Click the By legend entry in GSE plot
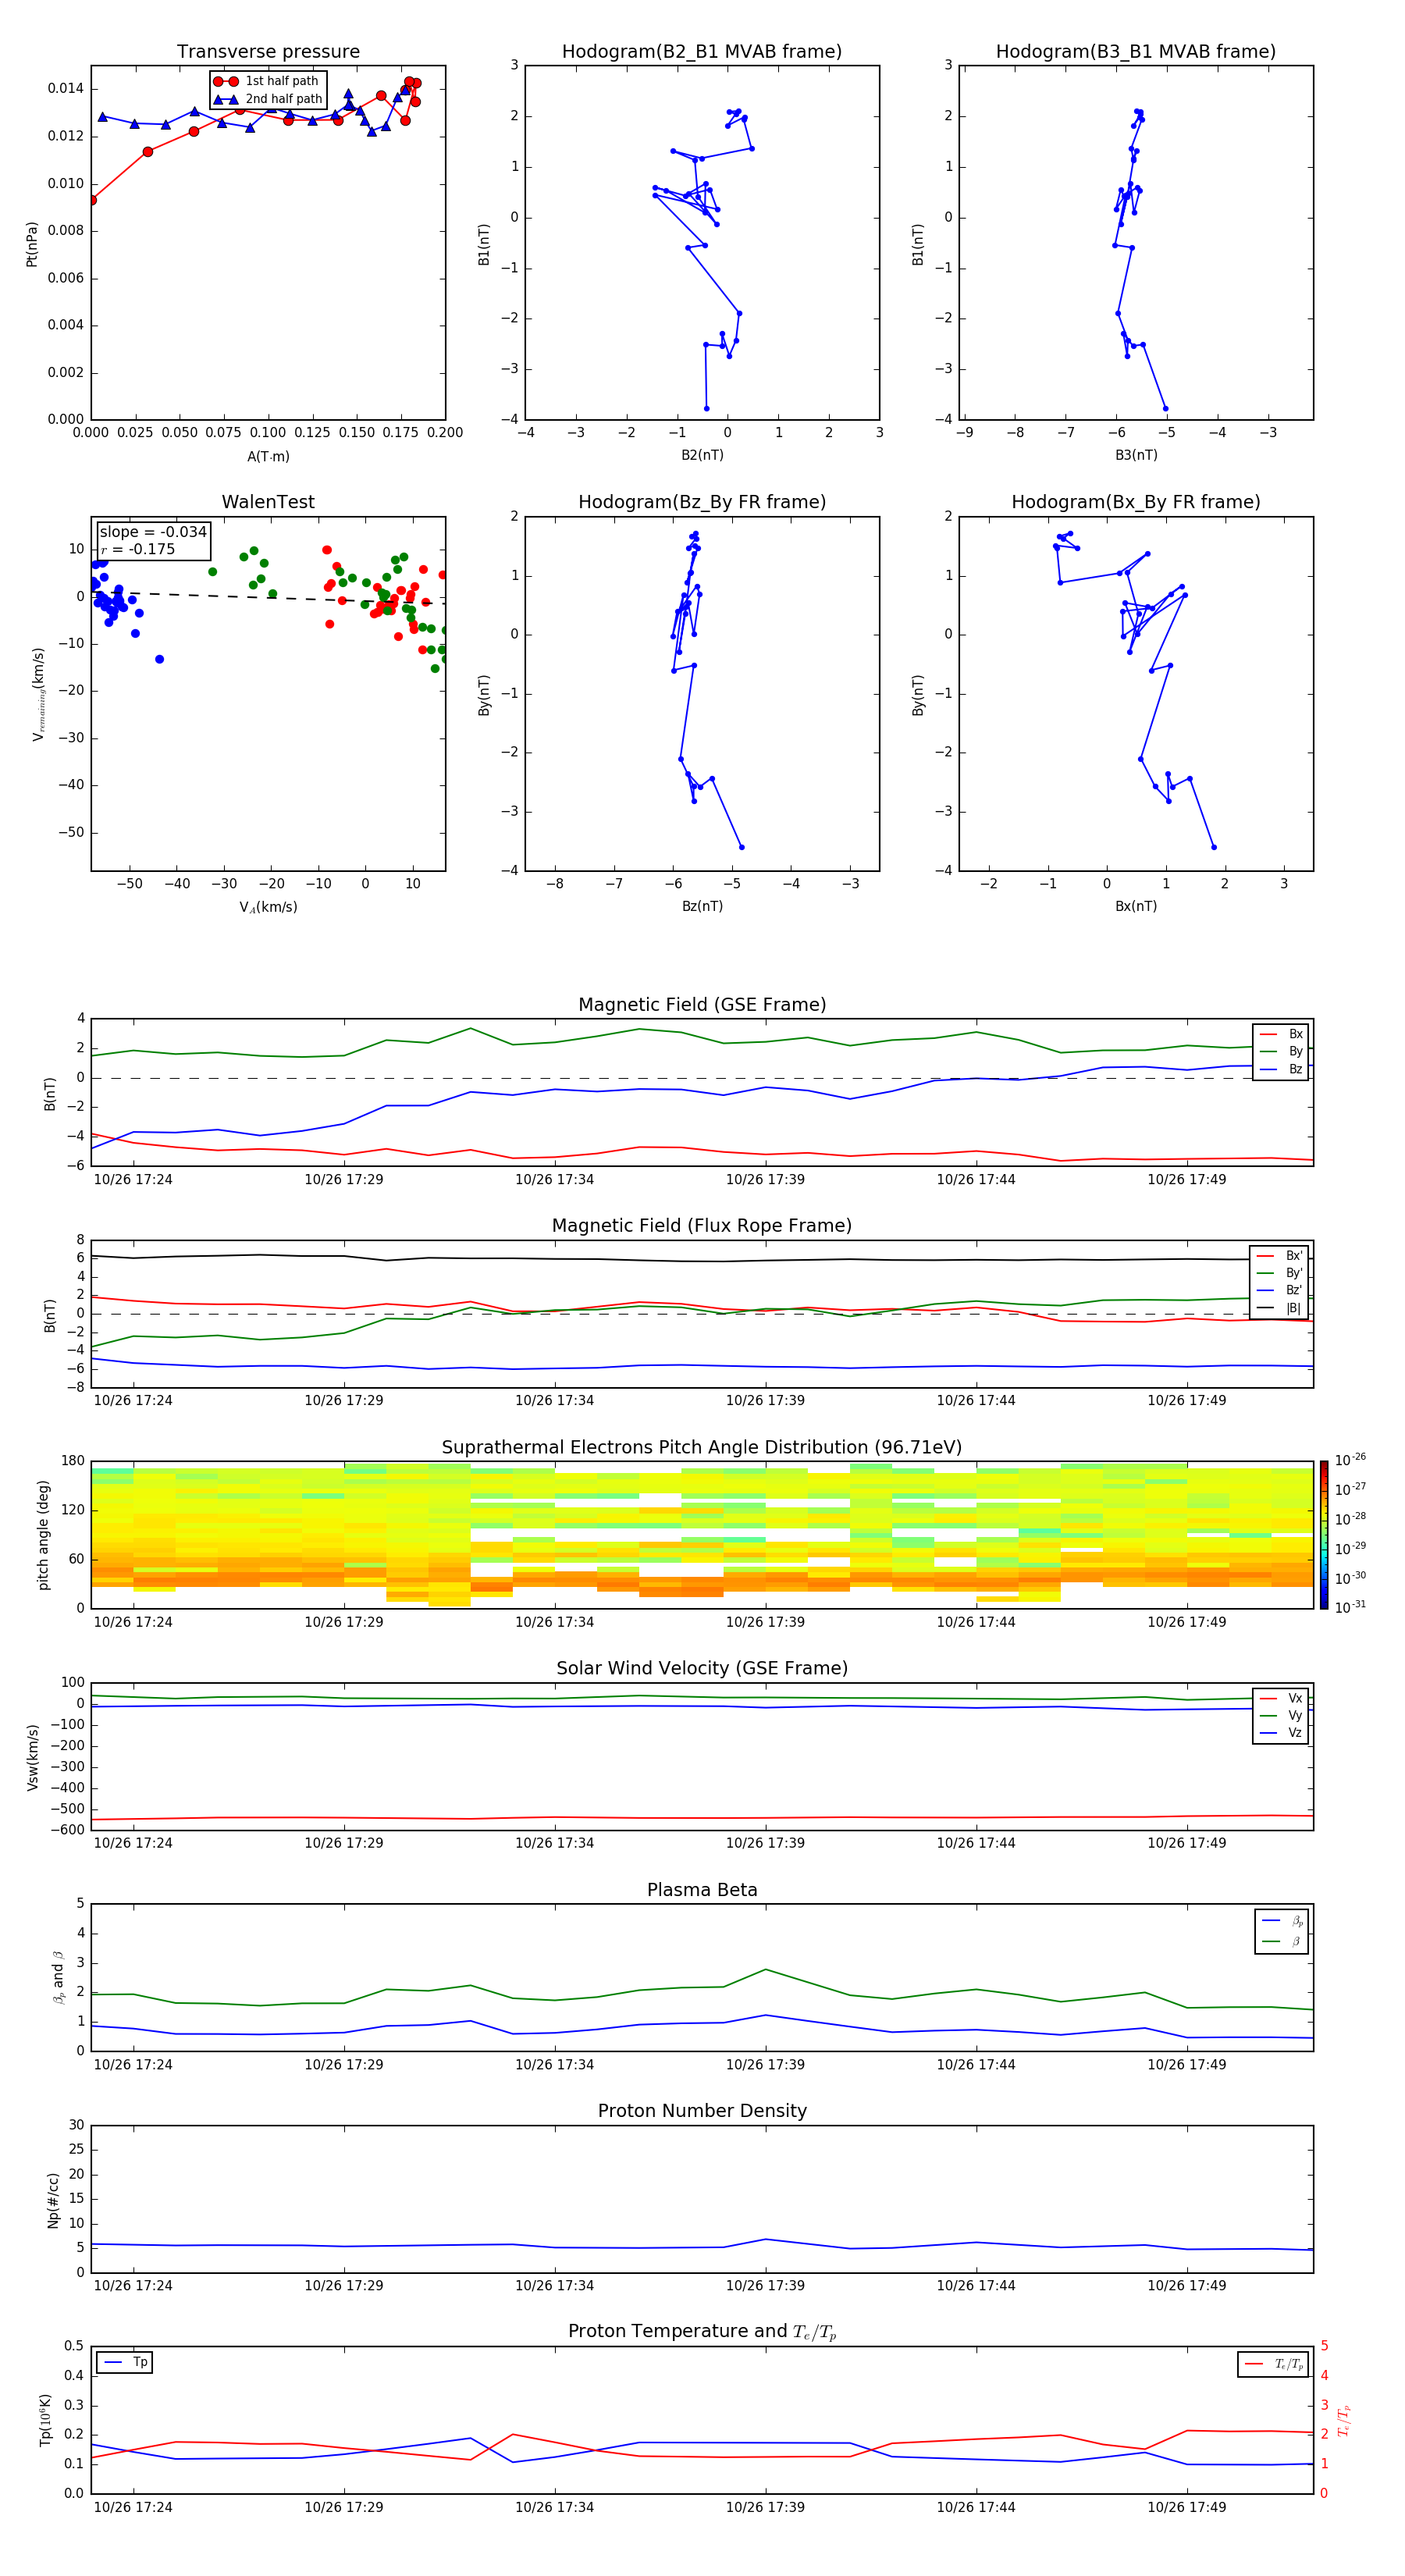 [x=1281, y=1051]
